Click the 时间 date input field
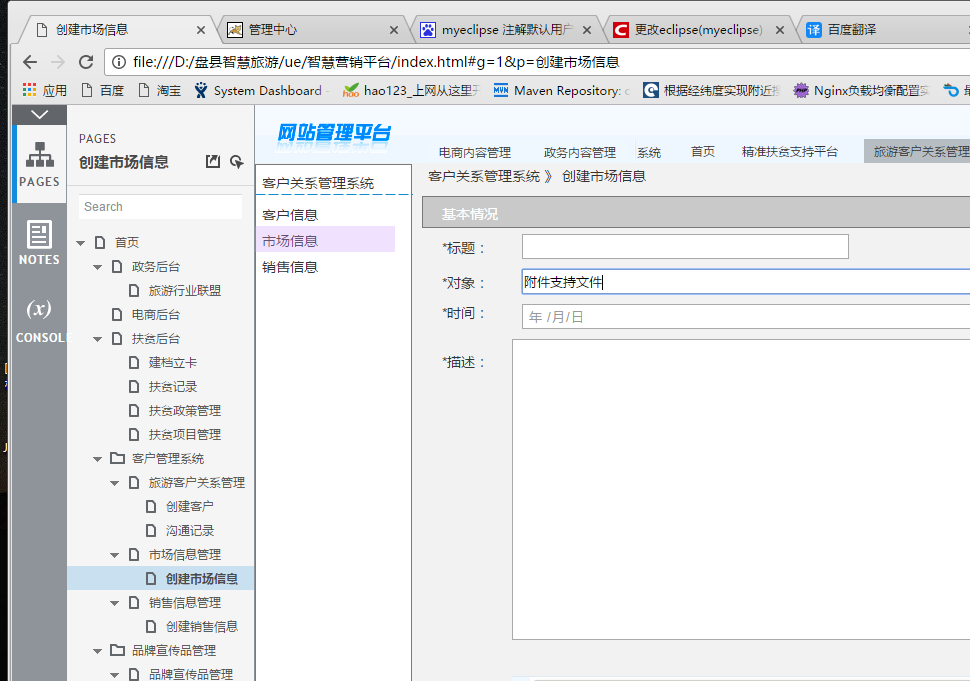This screenshot has width=970, height=681. click(x=745, y=317)
